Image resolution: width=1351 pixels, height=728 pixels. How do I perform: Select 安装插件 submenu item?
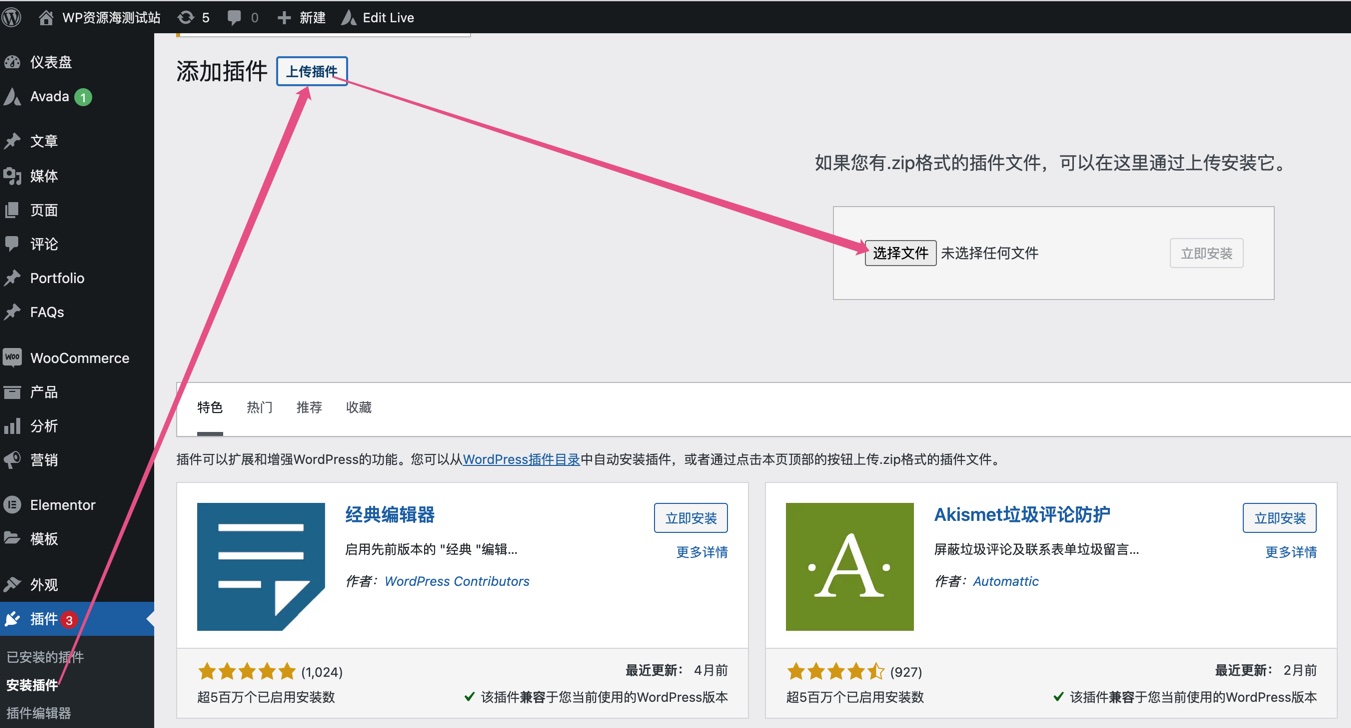32,685
